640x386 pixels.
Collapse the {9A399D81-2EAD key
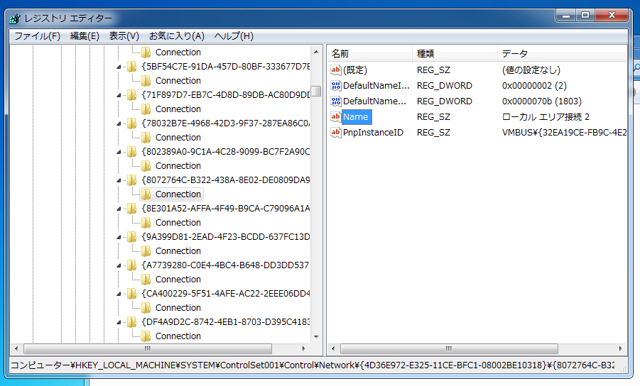click(119, 237)
